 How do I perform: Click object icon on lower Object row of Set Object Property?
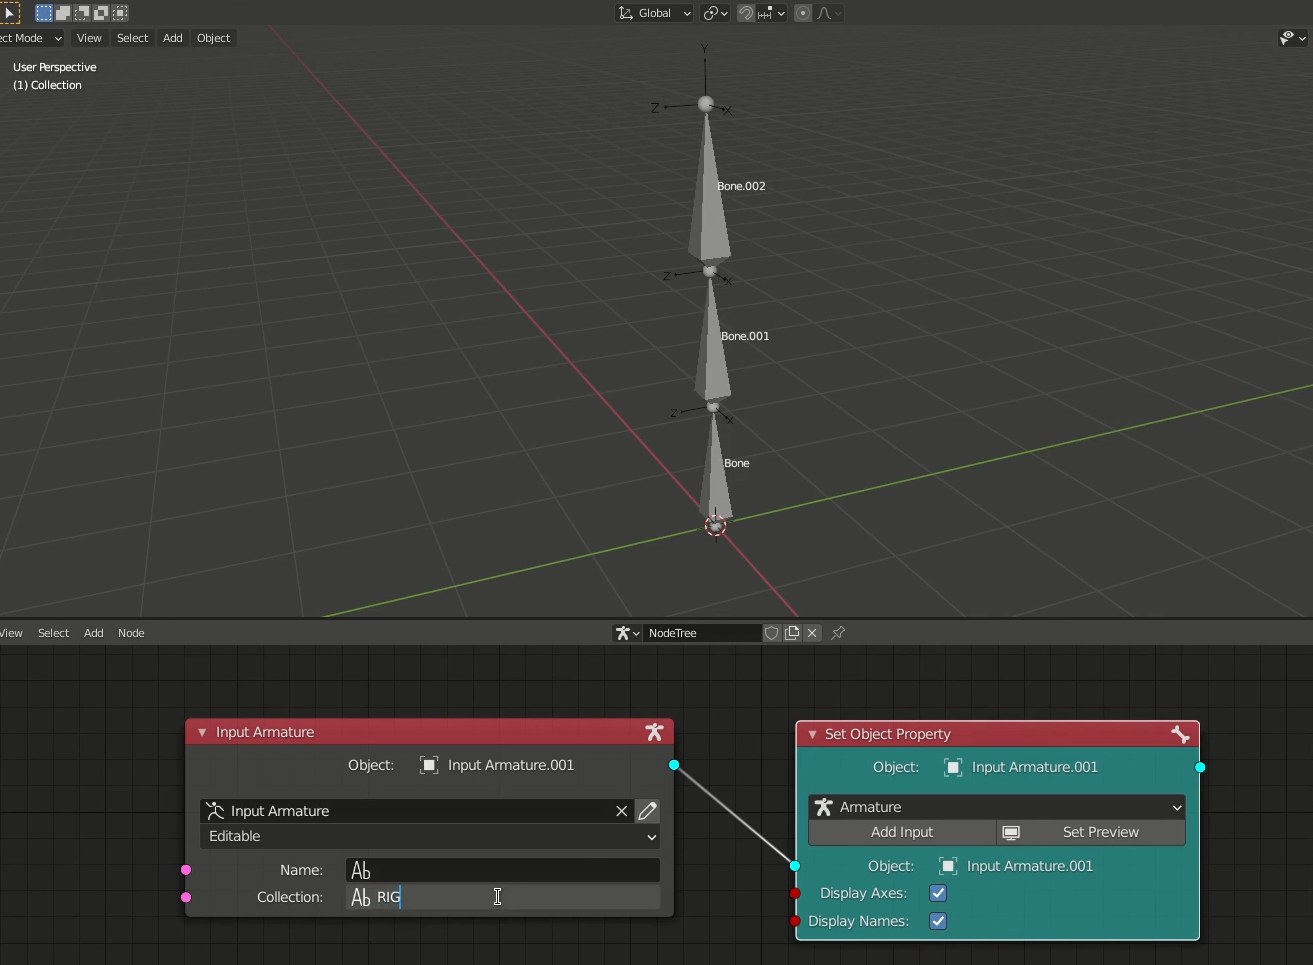point(948,866)
